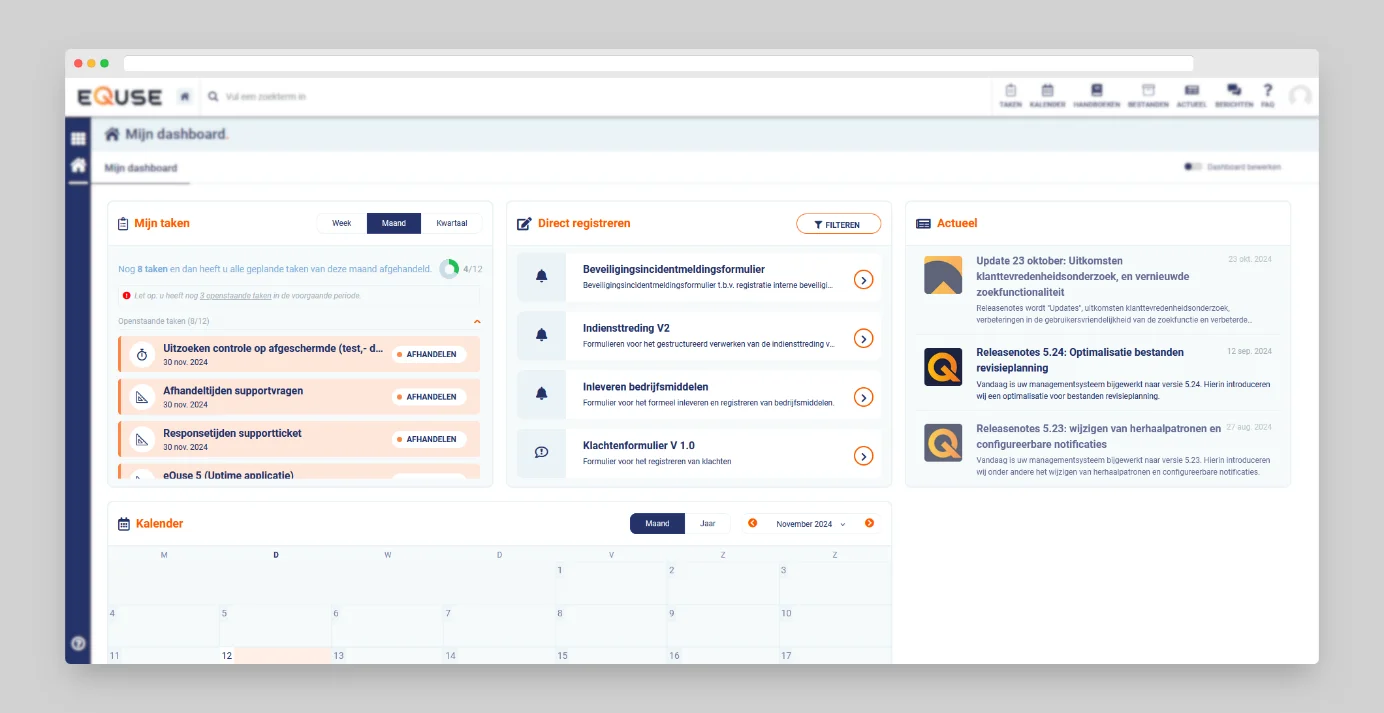This screenshot has width=1384, height=713.
Task: Open Handboeken from the top toolbar
Action: point(1096,95)
